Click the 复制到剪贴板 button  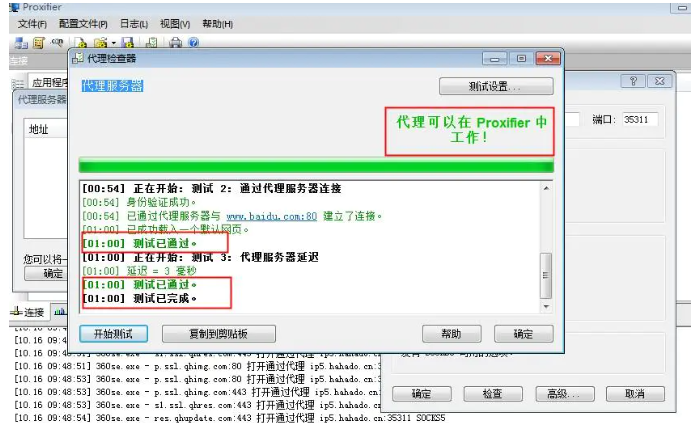[x=219, y=334]
